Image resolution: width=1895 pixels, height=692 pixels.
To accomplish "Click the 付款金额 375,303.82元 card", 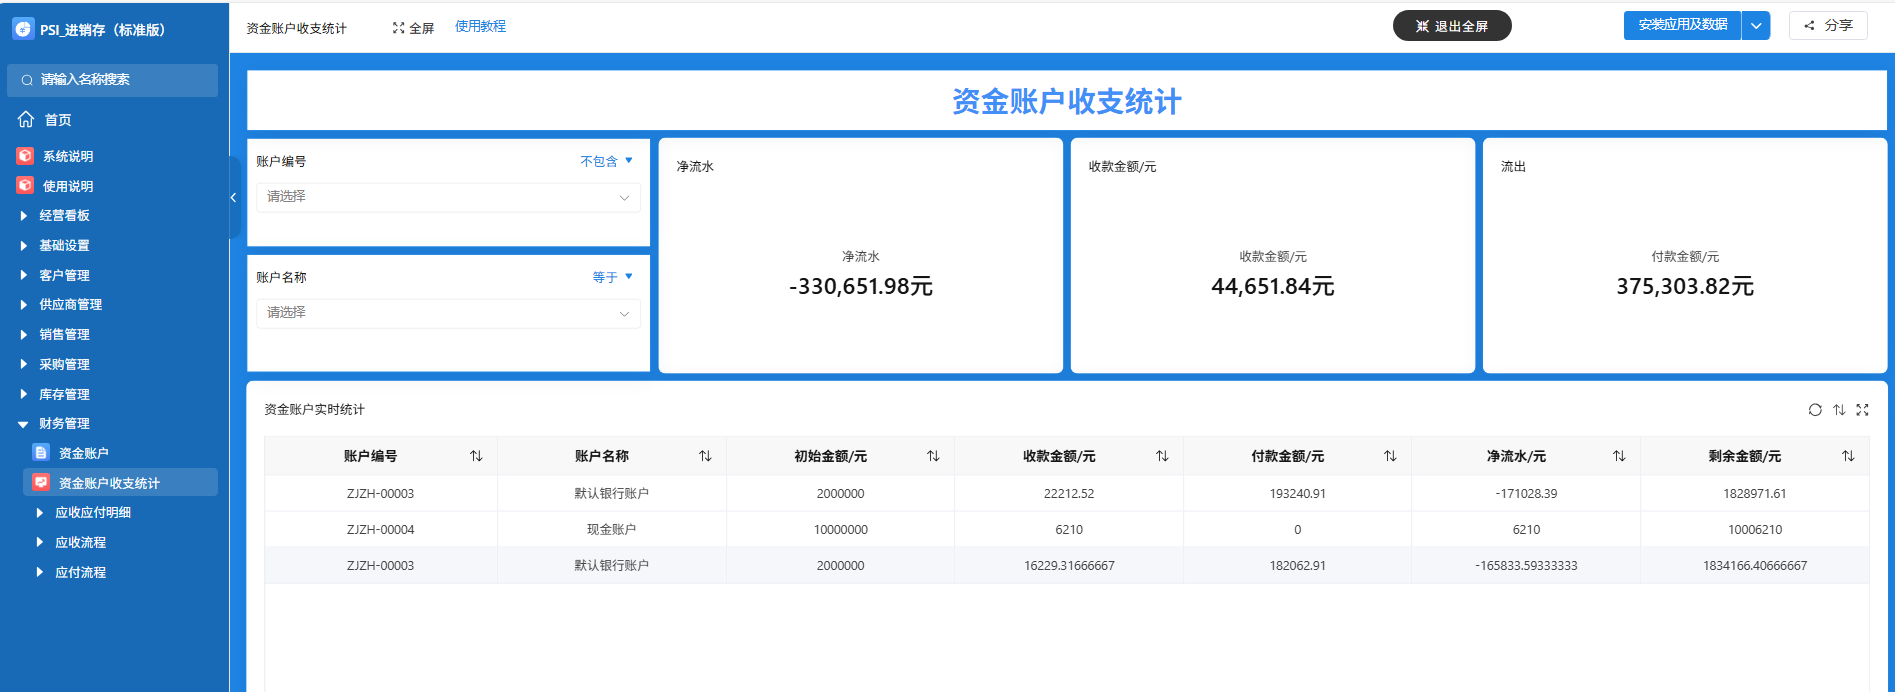I will click(1685, 256).
